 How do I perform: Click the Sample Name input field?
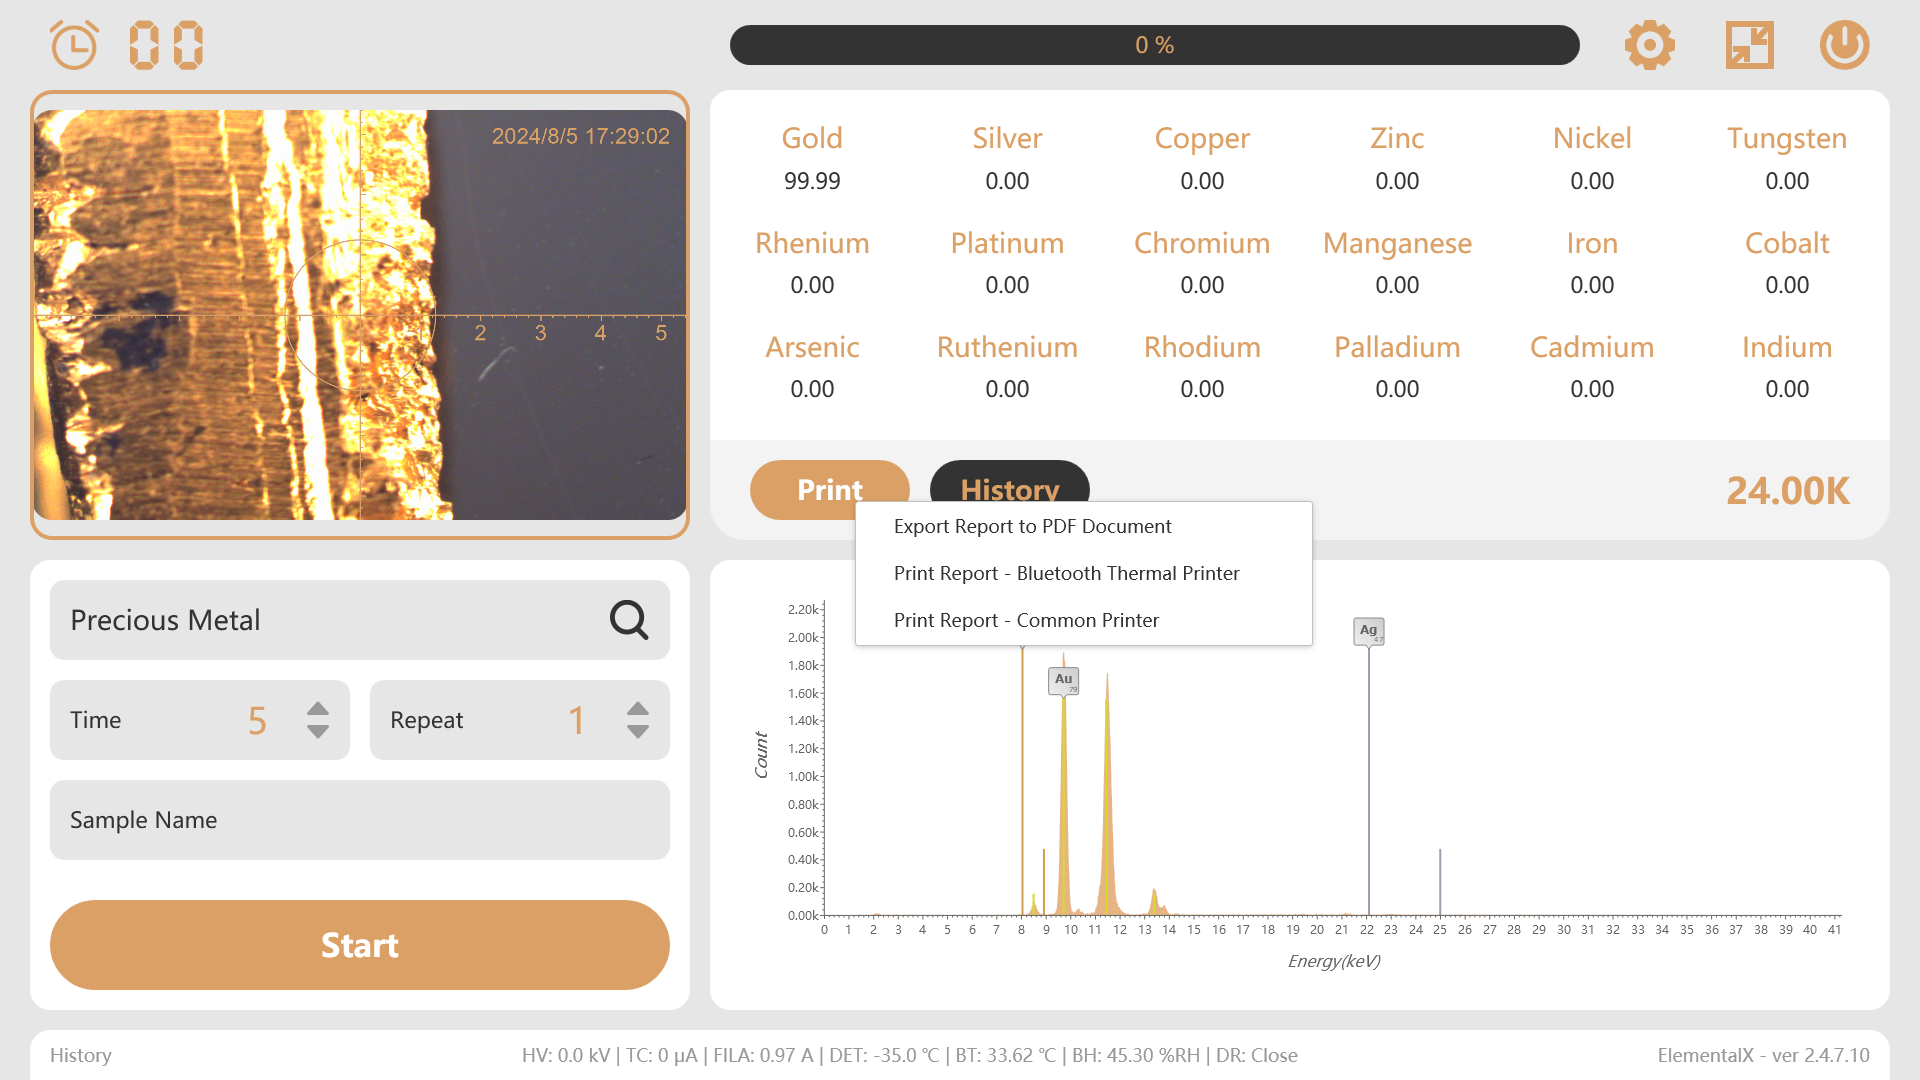pyautogui.click(x=360, y=820)
